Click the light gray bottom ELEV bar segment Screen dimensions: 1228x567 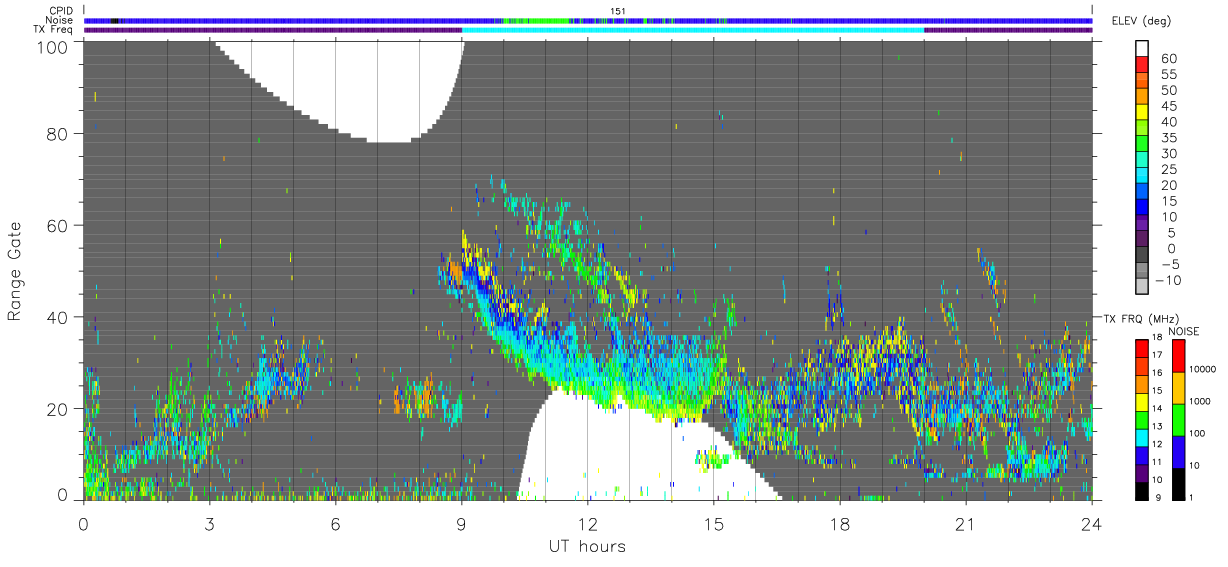(1144, 287)
